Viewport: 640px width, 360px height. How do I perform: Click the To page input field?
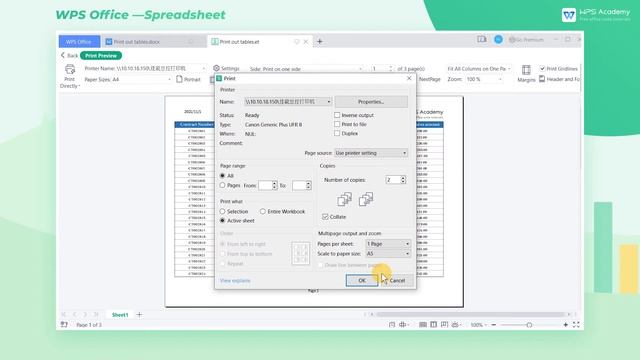pyautogui.click(x=299, y=185)
